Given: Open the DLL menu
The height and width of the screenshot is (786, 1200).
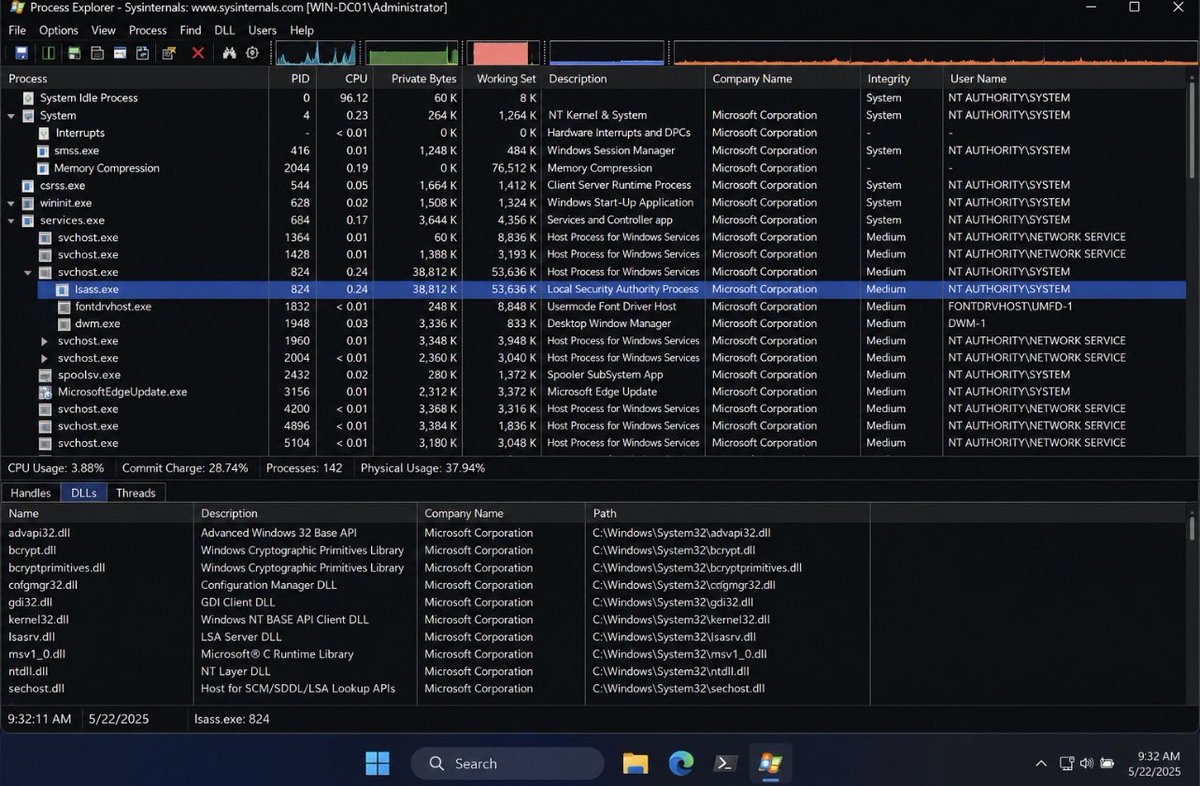Looking at the screenshot, I should 222,30.
